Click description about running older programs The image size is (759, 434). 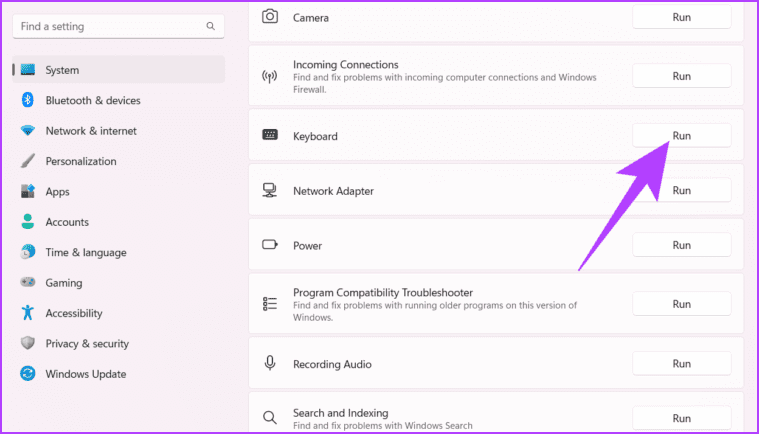pos(435,311)
